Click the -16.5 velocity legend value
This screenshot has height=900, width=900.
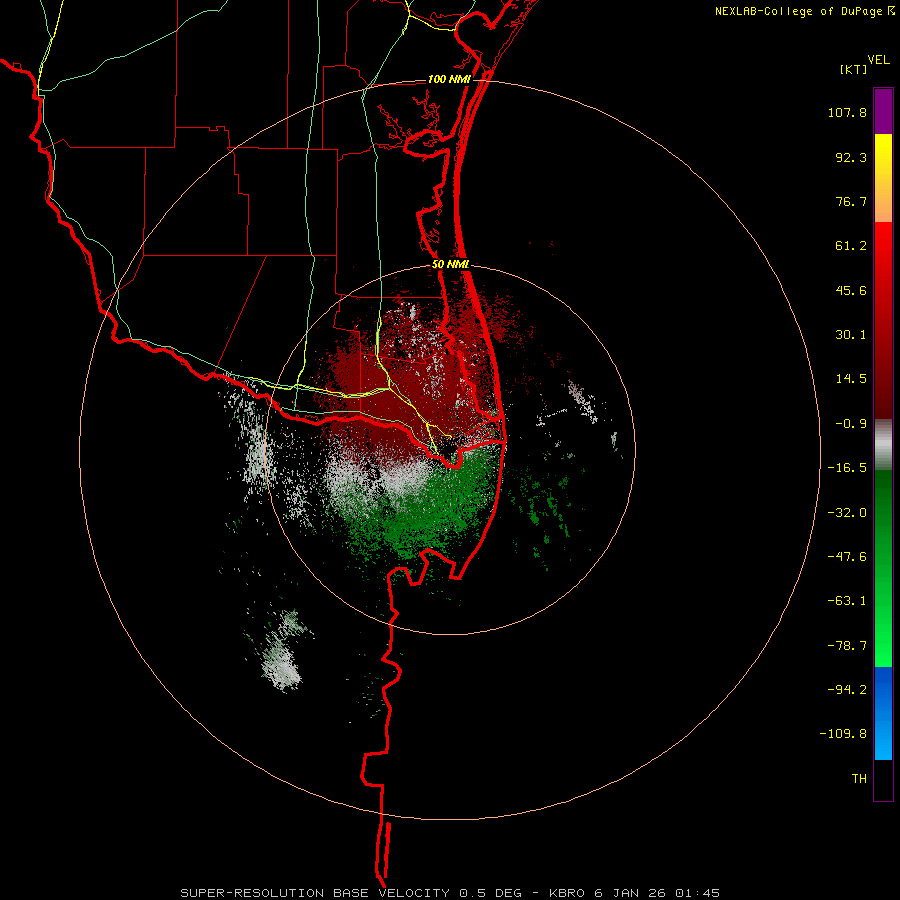coord(847,468)
